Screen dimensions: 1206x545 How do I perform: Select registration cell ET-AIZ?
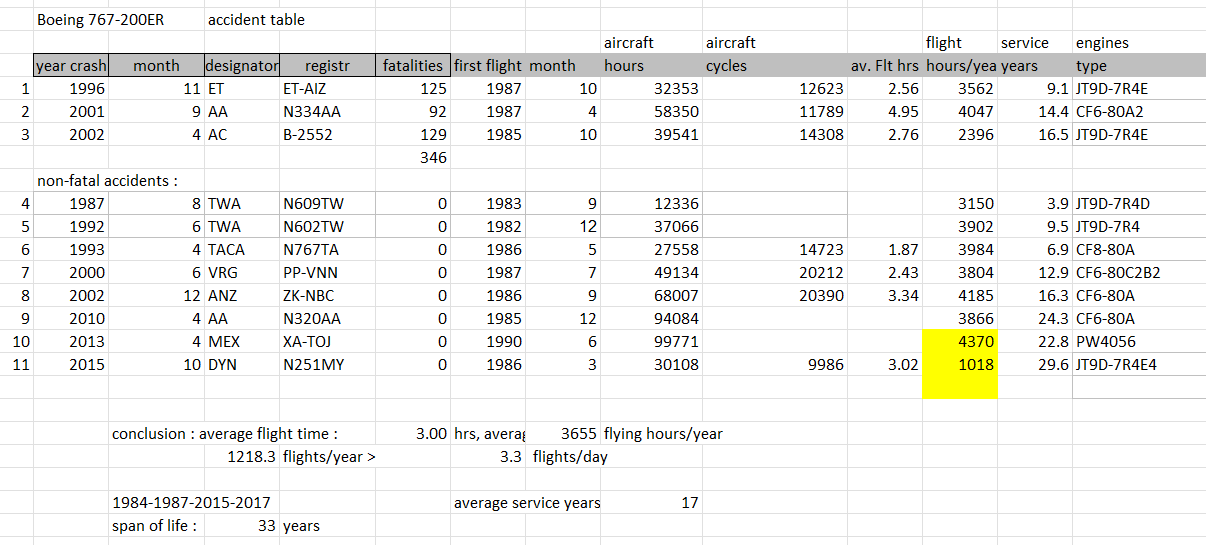pos(327,88)
